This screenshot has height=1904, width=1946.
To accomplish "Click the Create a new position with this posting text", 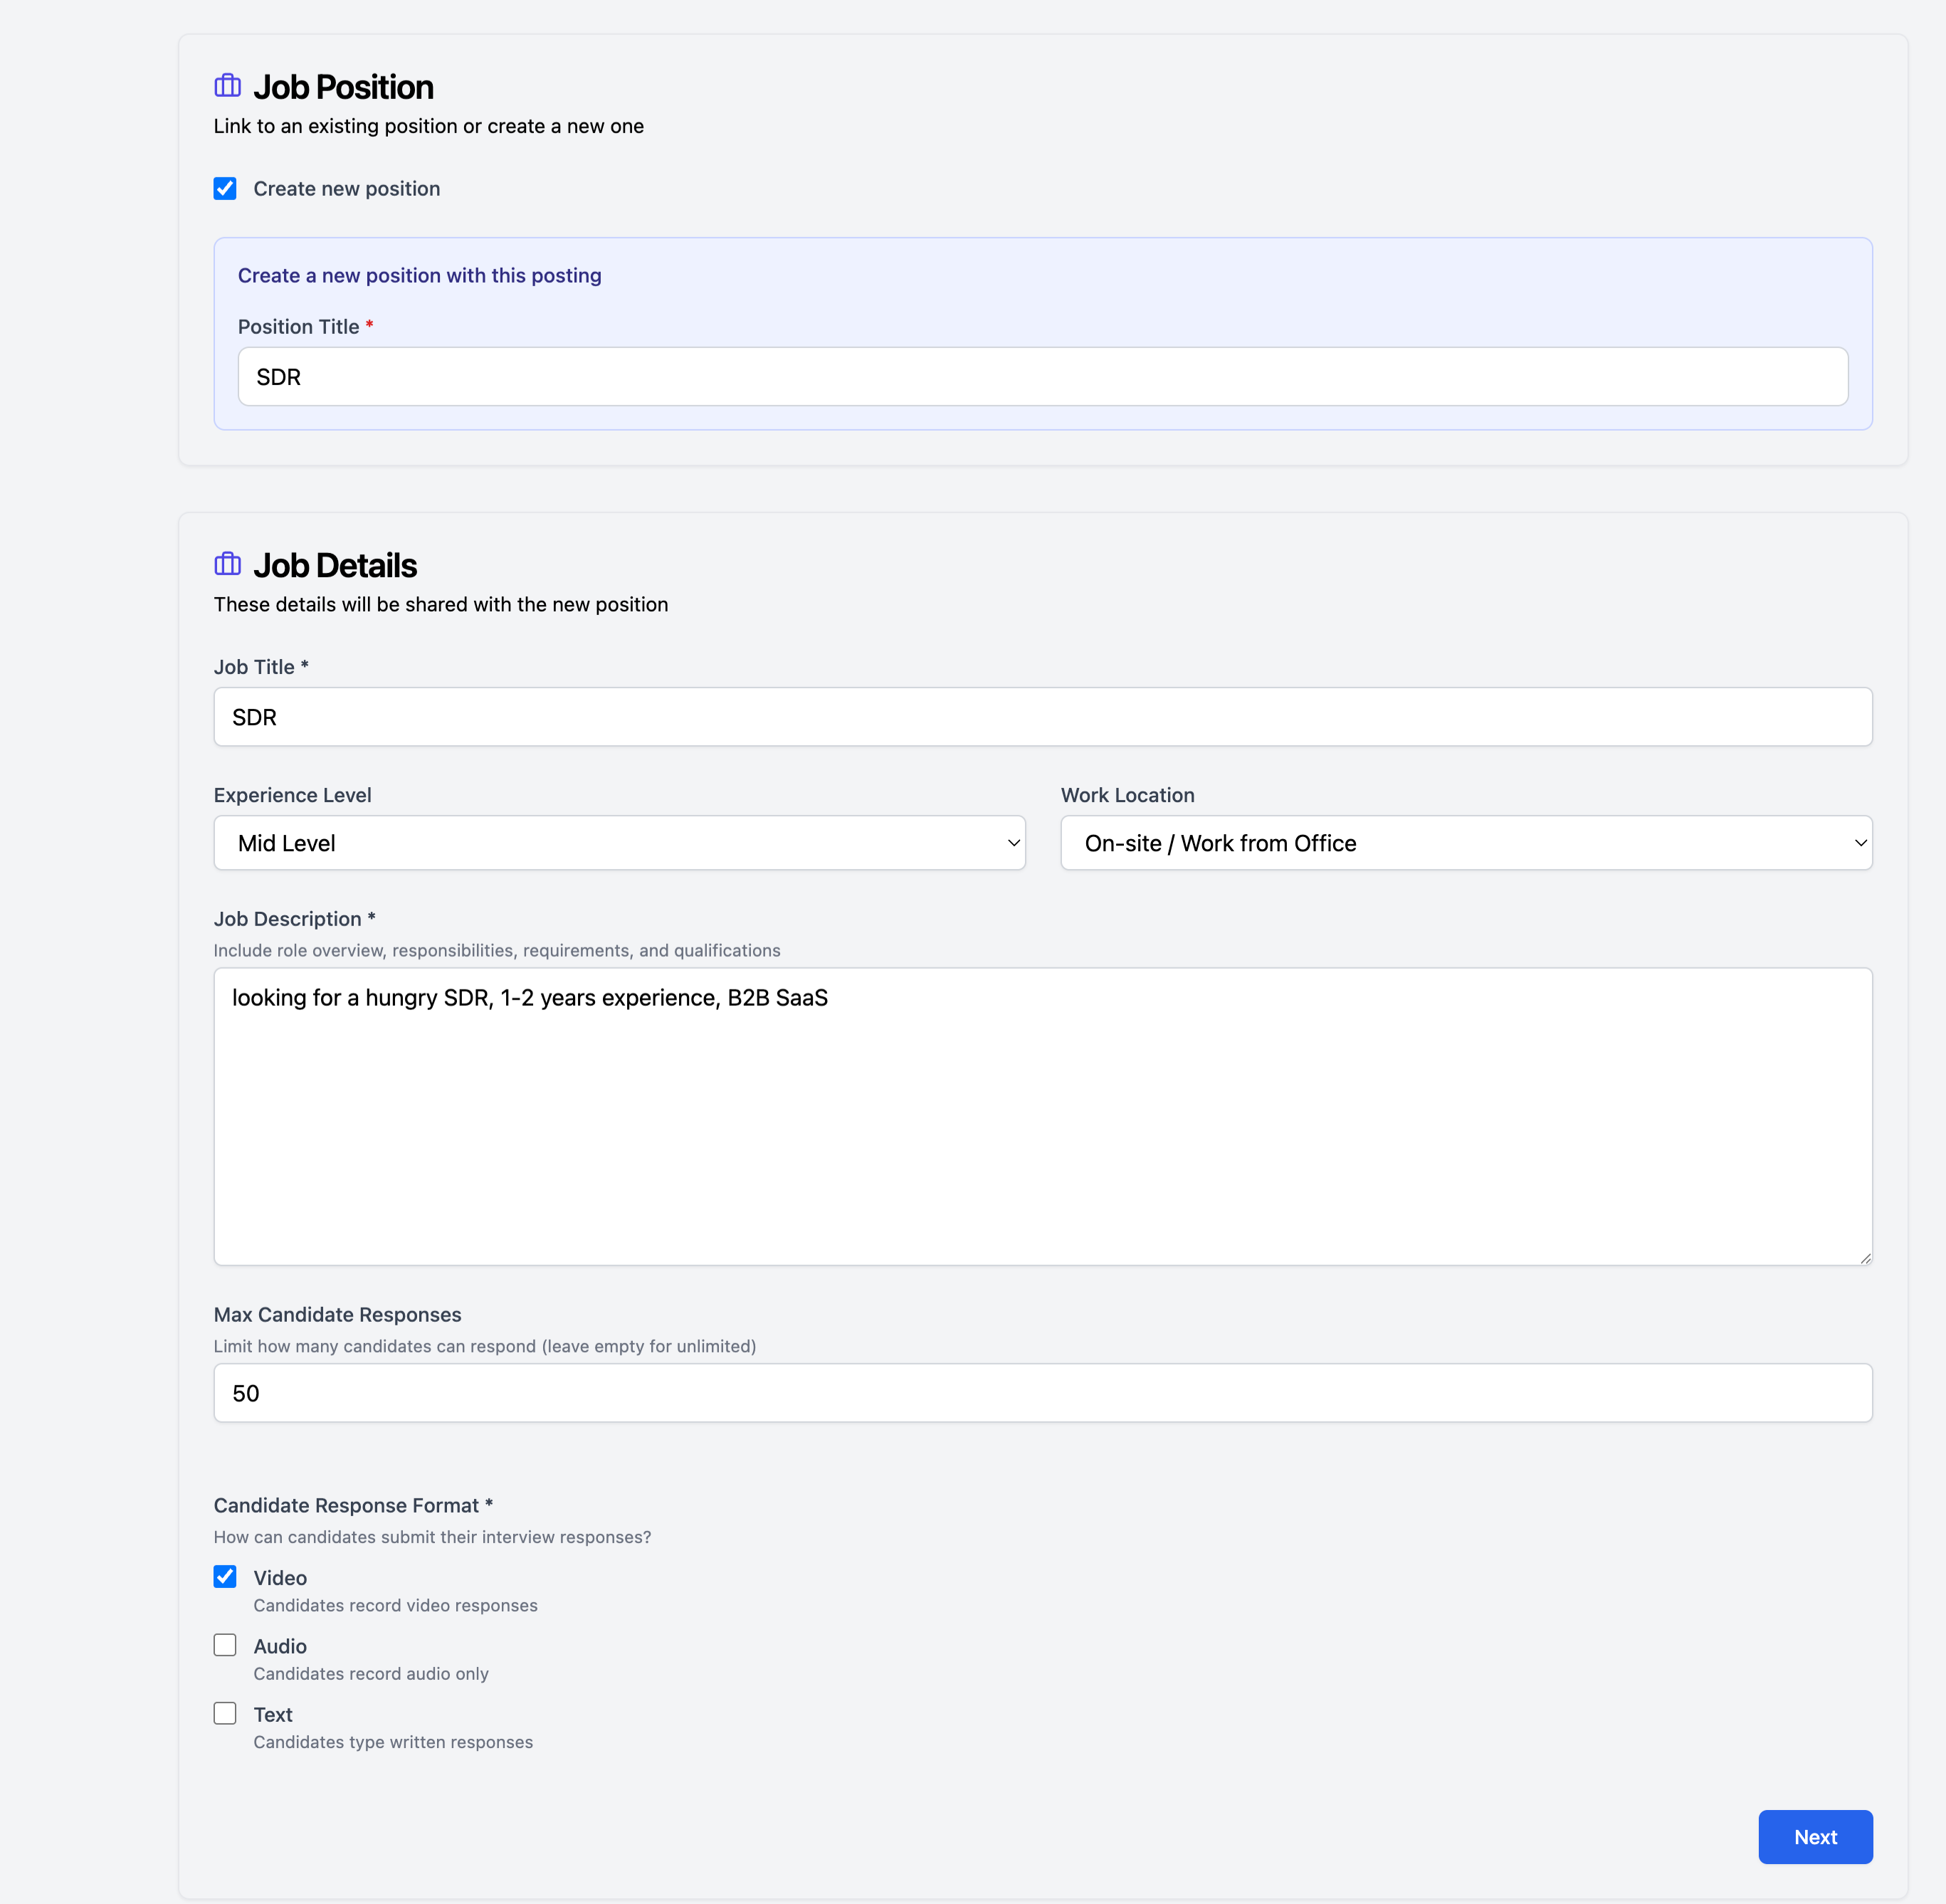I will [419, 275].
